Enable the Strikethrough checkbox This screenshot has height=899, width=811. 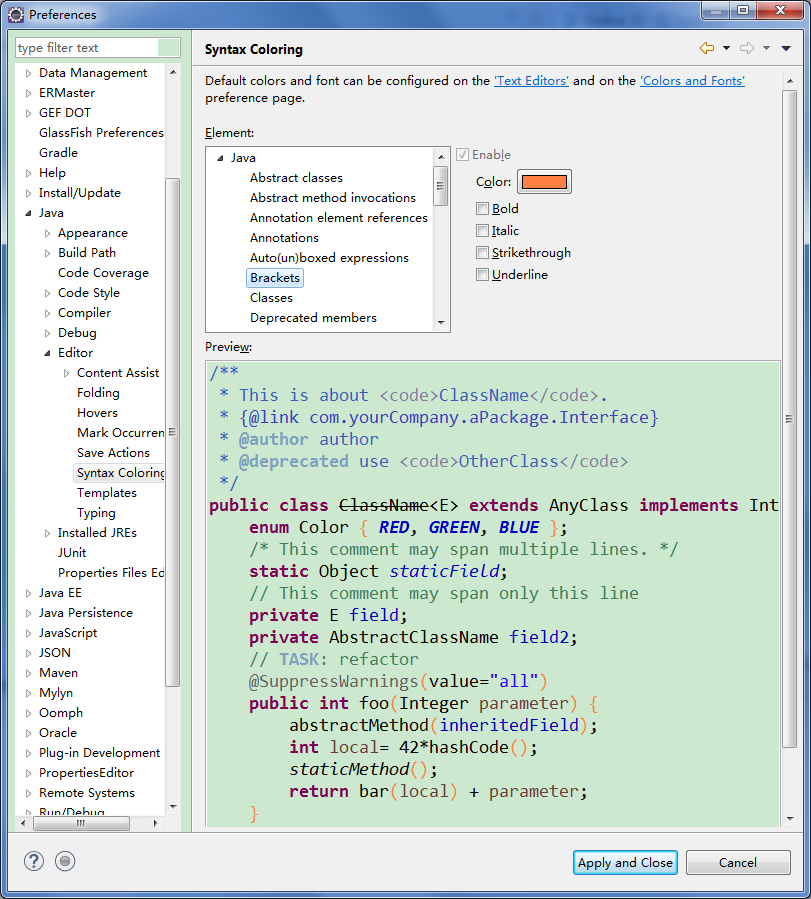tap(483, 253)
